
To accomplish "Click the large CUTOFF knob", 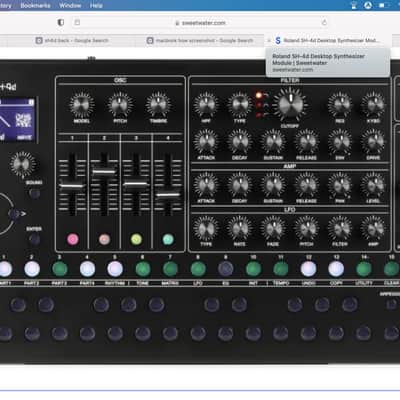I will pyautogui.click(x=290, y=105).
